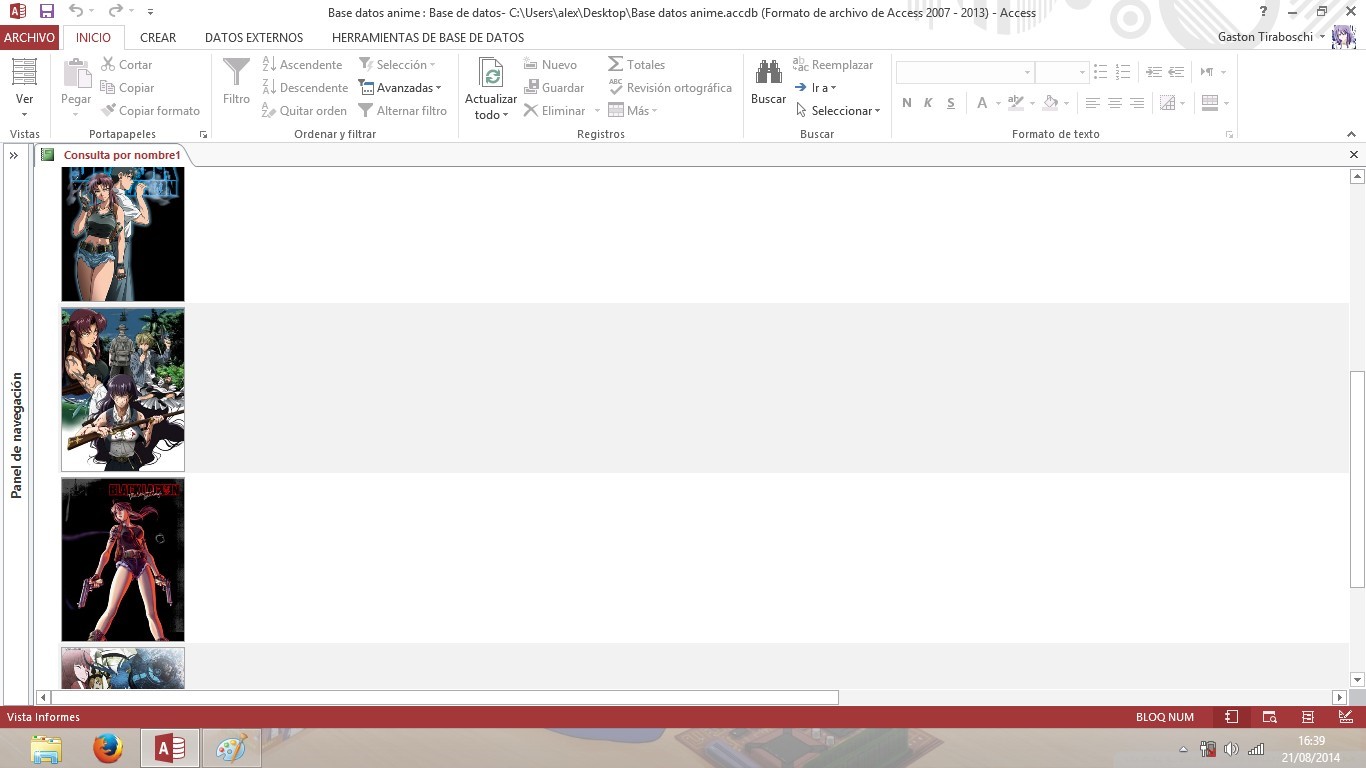Expand the Ver dropdown arrow

[24, 114]
